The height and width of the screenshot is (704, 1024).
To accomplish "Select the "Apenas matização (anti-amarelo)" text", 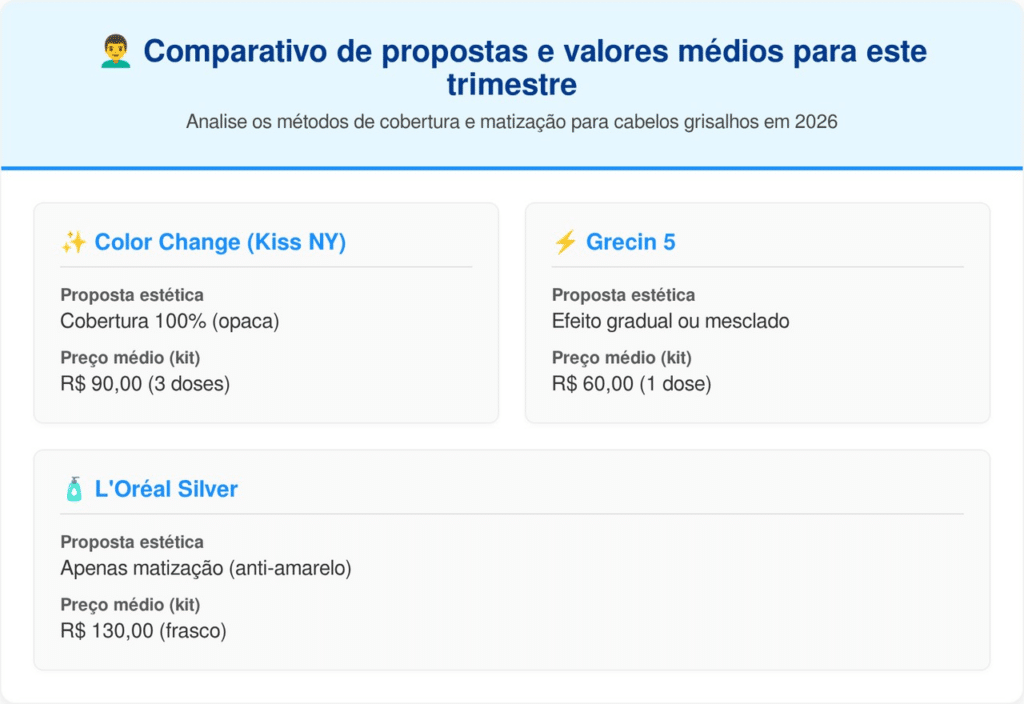I will point(206,568).
